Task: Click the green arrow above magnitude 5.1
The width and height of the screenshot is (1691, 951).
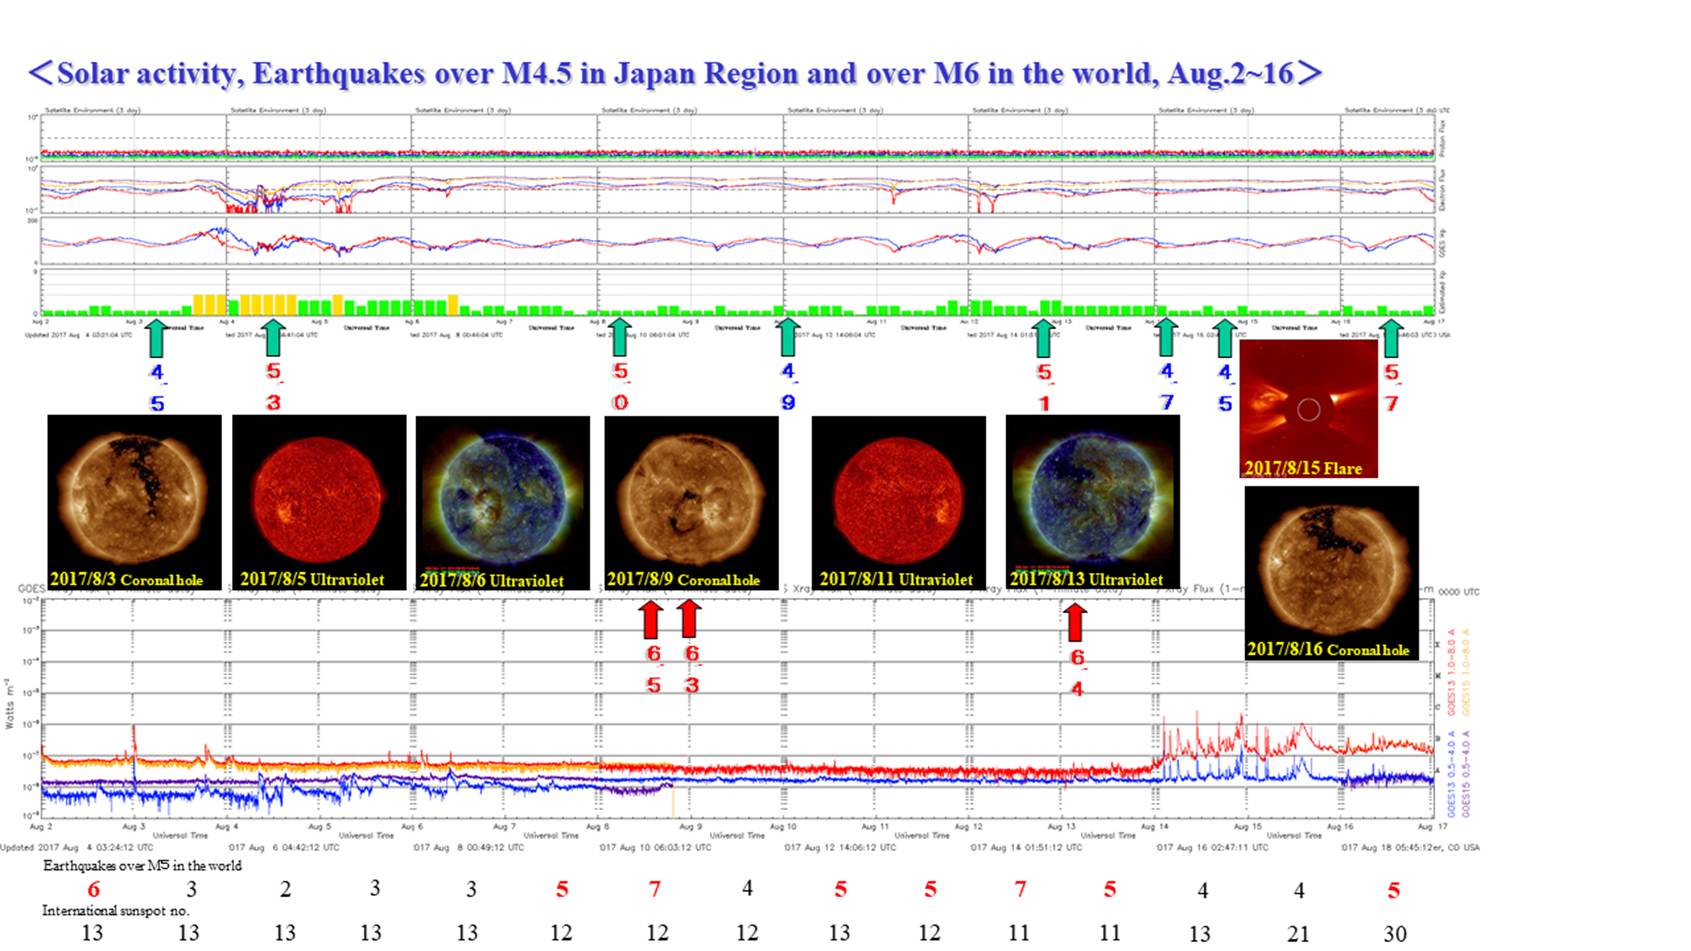Action: click(x=1044, y=338)
